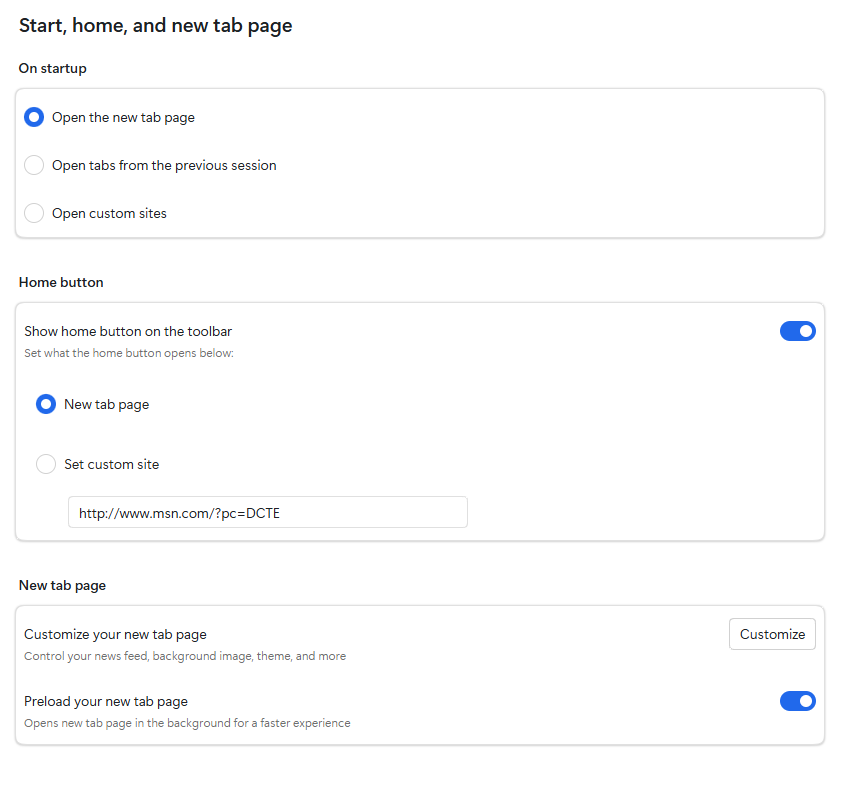This screenshot has height=795, width=864.
Task: Click the msn.com custom site URL field
Action: tap(267, 512)
